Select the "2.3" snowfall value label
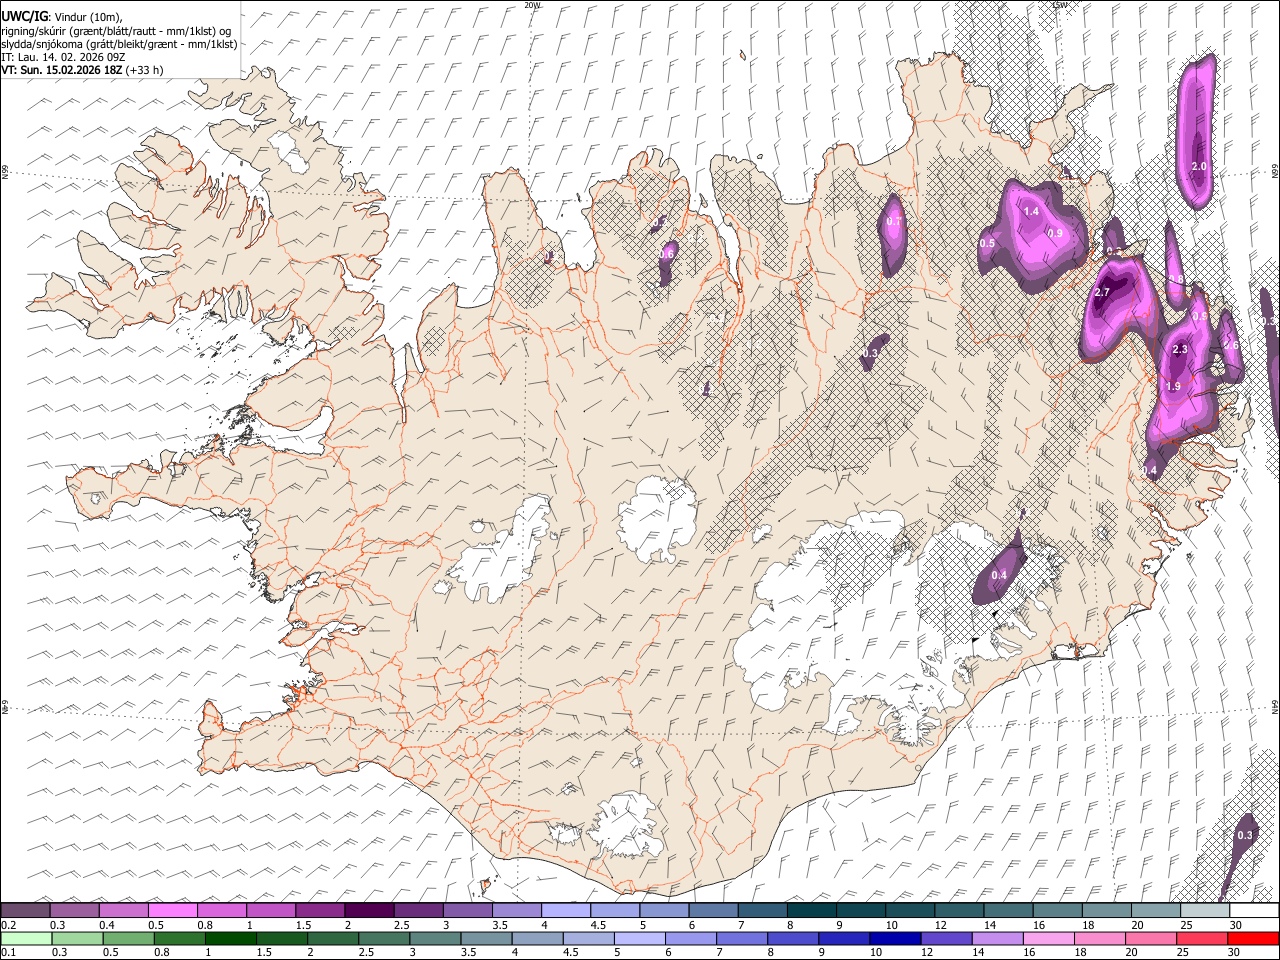The height and width of the screenshot is (960, 1280). (x=1180, y=349)
